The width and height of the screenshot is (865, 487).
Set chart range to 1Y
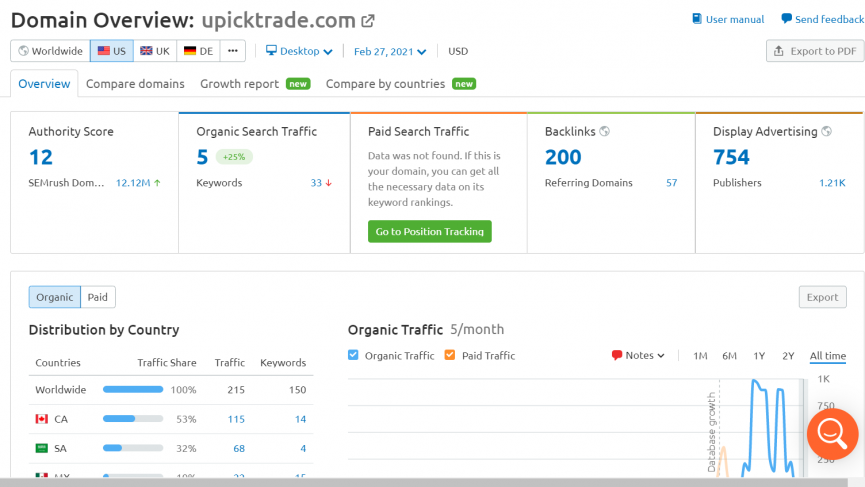tap(759, 356)
